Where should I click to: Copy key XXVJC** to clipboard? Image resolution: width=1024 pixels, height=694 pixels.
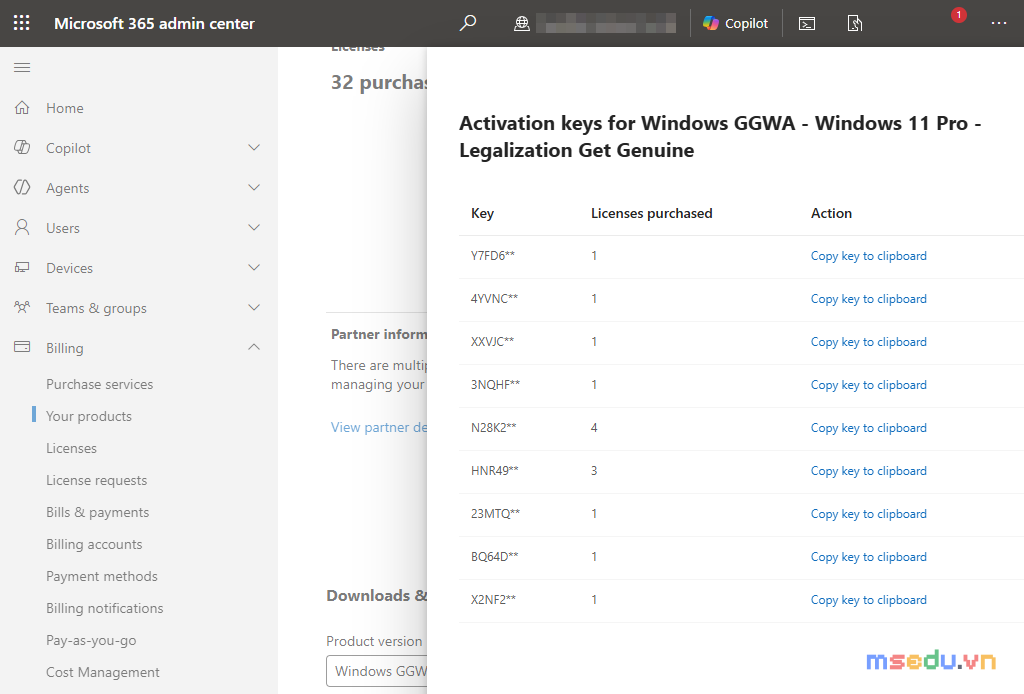[869, 342]
